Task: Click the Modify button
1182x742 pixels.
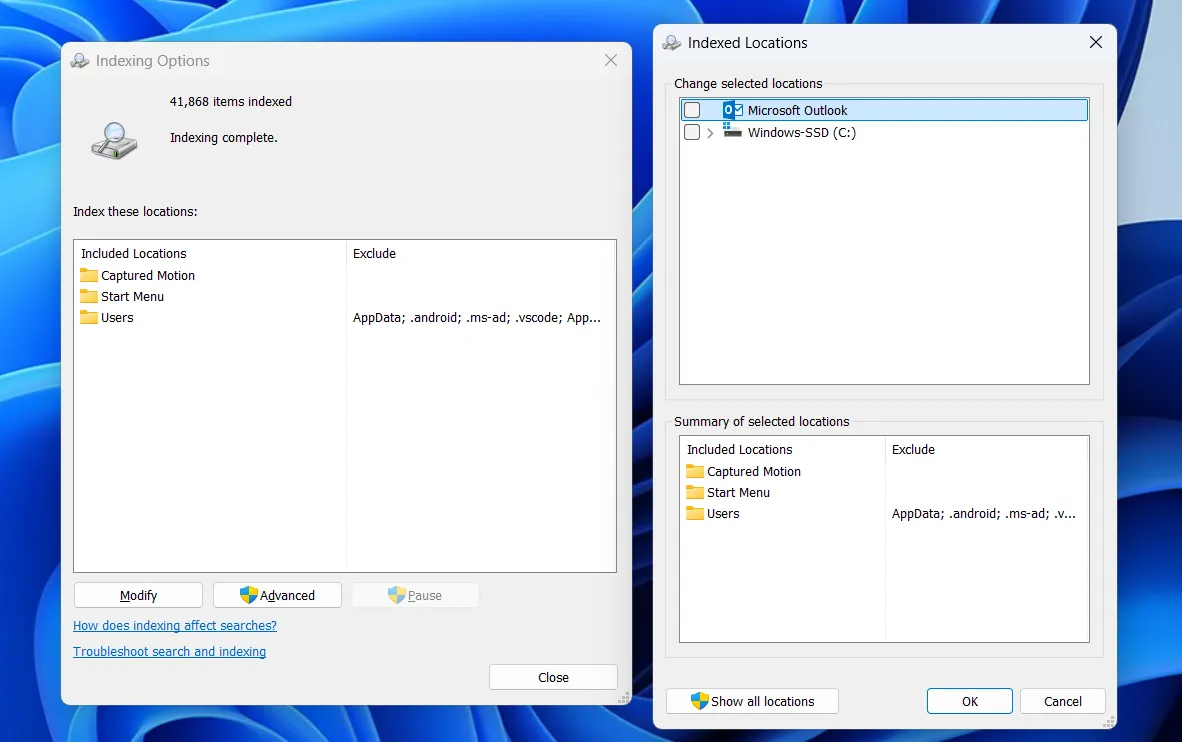Action: [x=138, y=595]
